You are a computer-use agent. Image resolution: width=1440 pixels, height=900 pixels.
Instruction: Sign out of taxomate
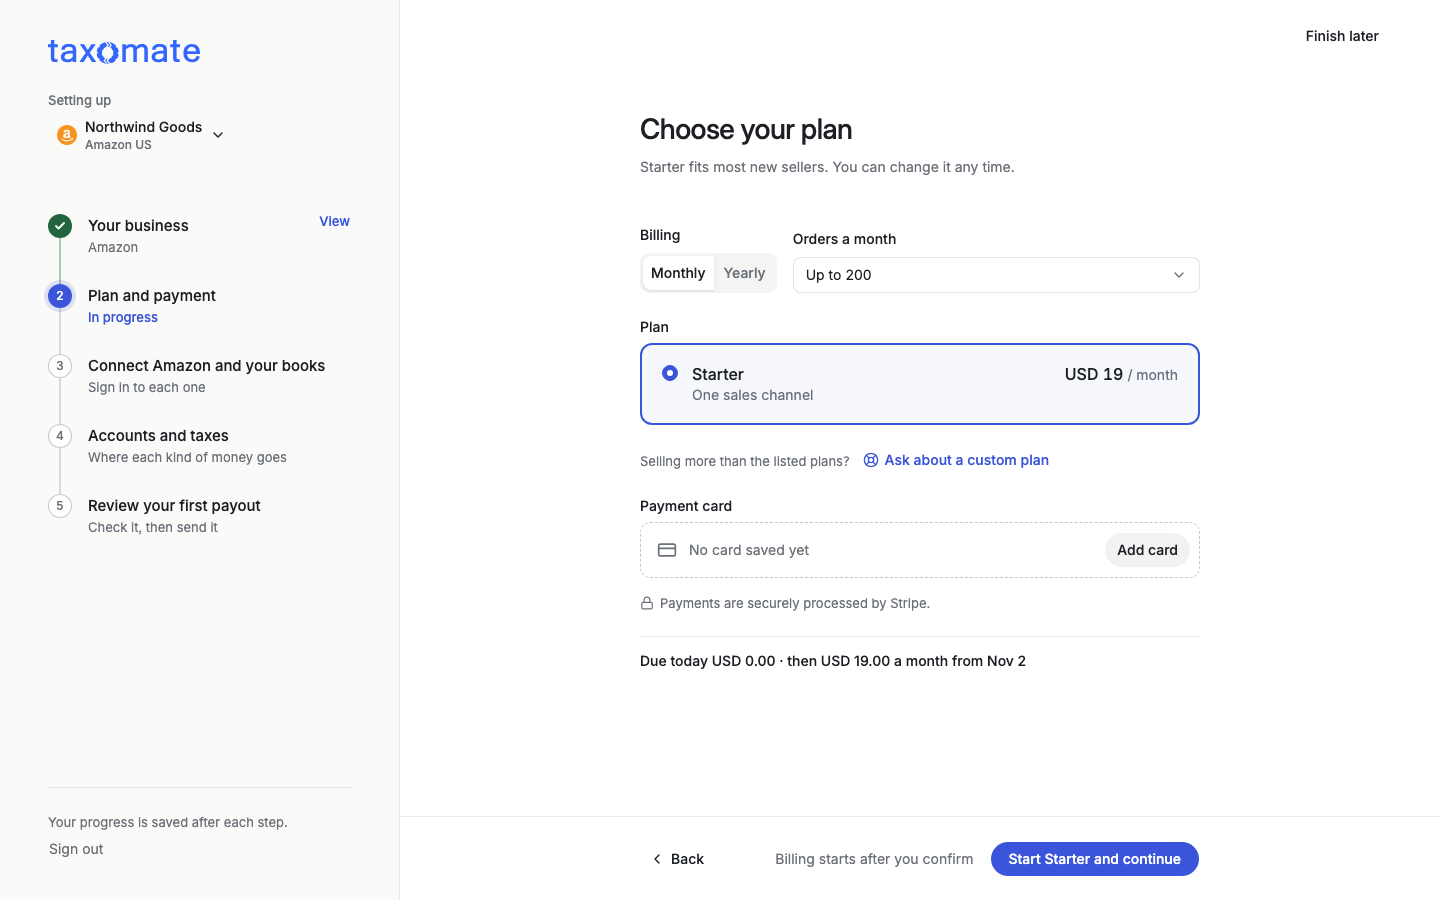tap(76, 849)
